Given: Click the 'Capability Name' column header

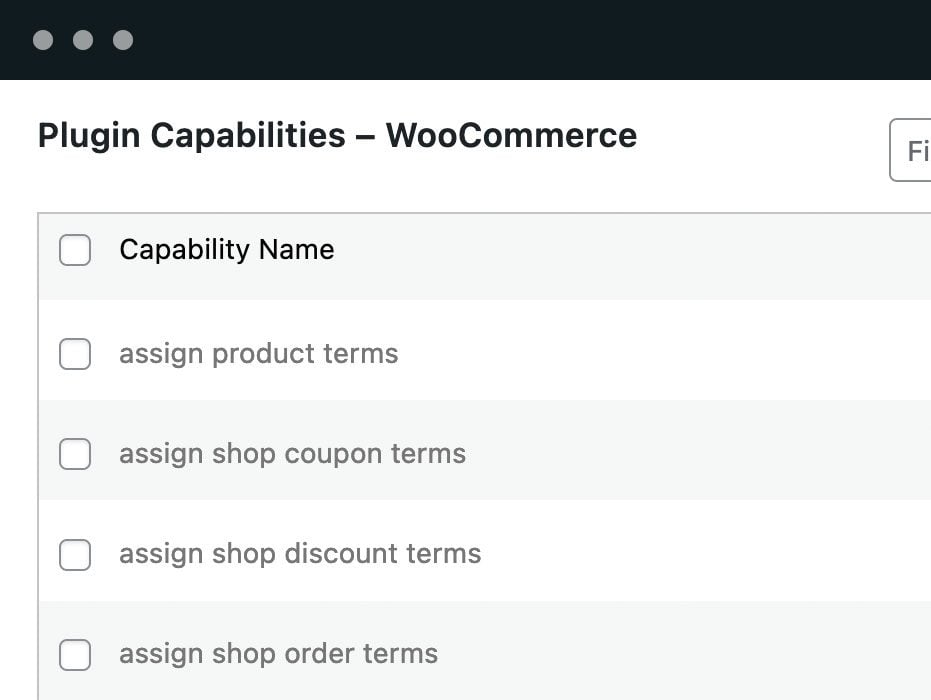Looking at the screenshot, I should (226, 250).
